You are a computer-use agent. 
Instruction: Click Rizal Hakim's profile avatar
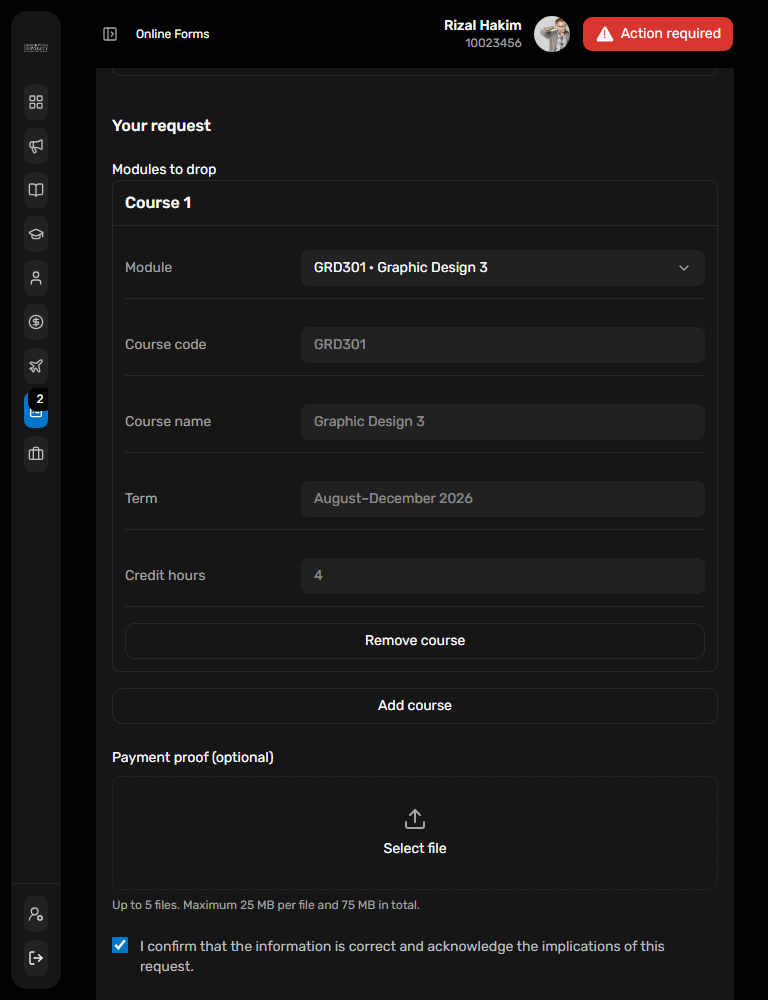tap(552, 34)
